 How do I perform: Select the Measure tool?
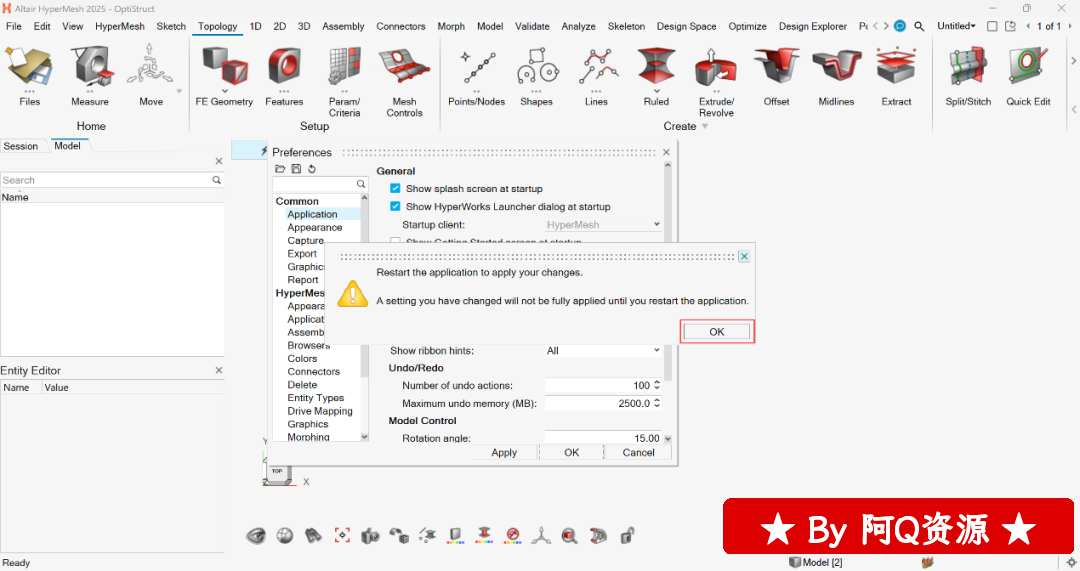[90, 76]
